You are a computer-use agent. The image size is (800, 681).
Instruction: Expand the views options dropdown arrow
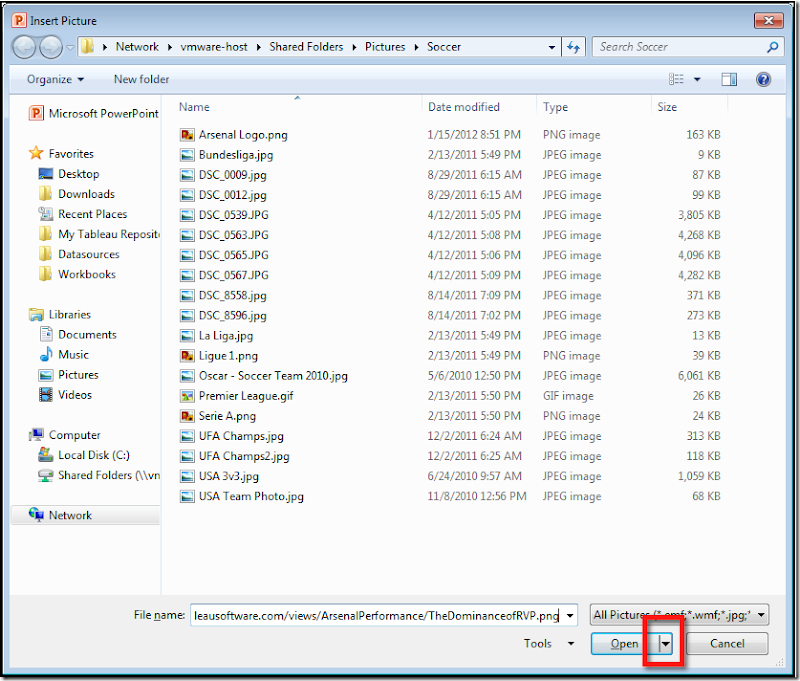click(x=697, y=80)
